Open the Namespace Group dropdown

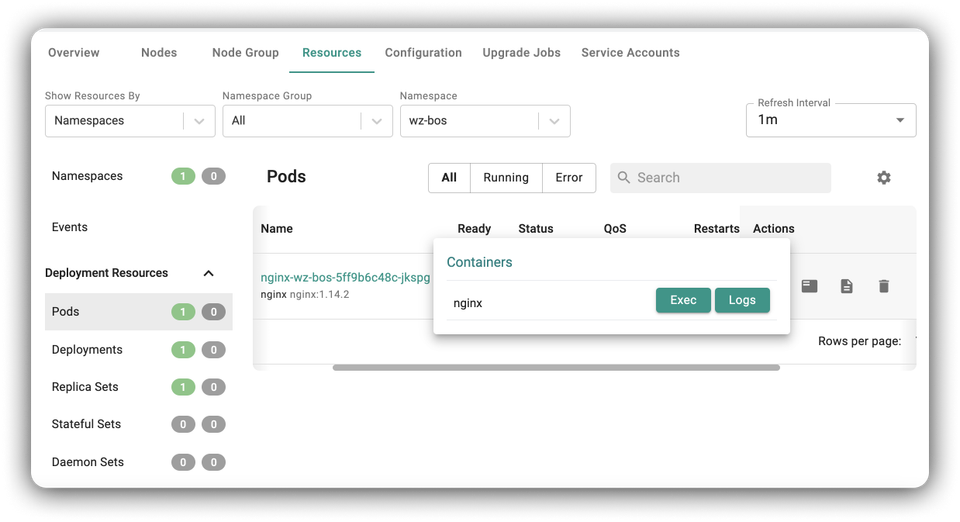306,121
